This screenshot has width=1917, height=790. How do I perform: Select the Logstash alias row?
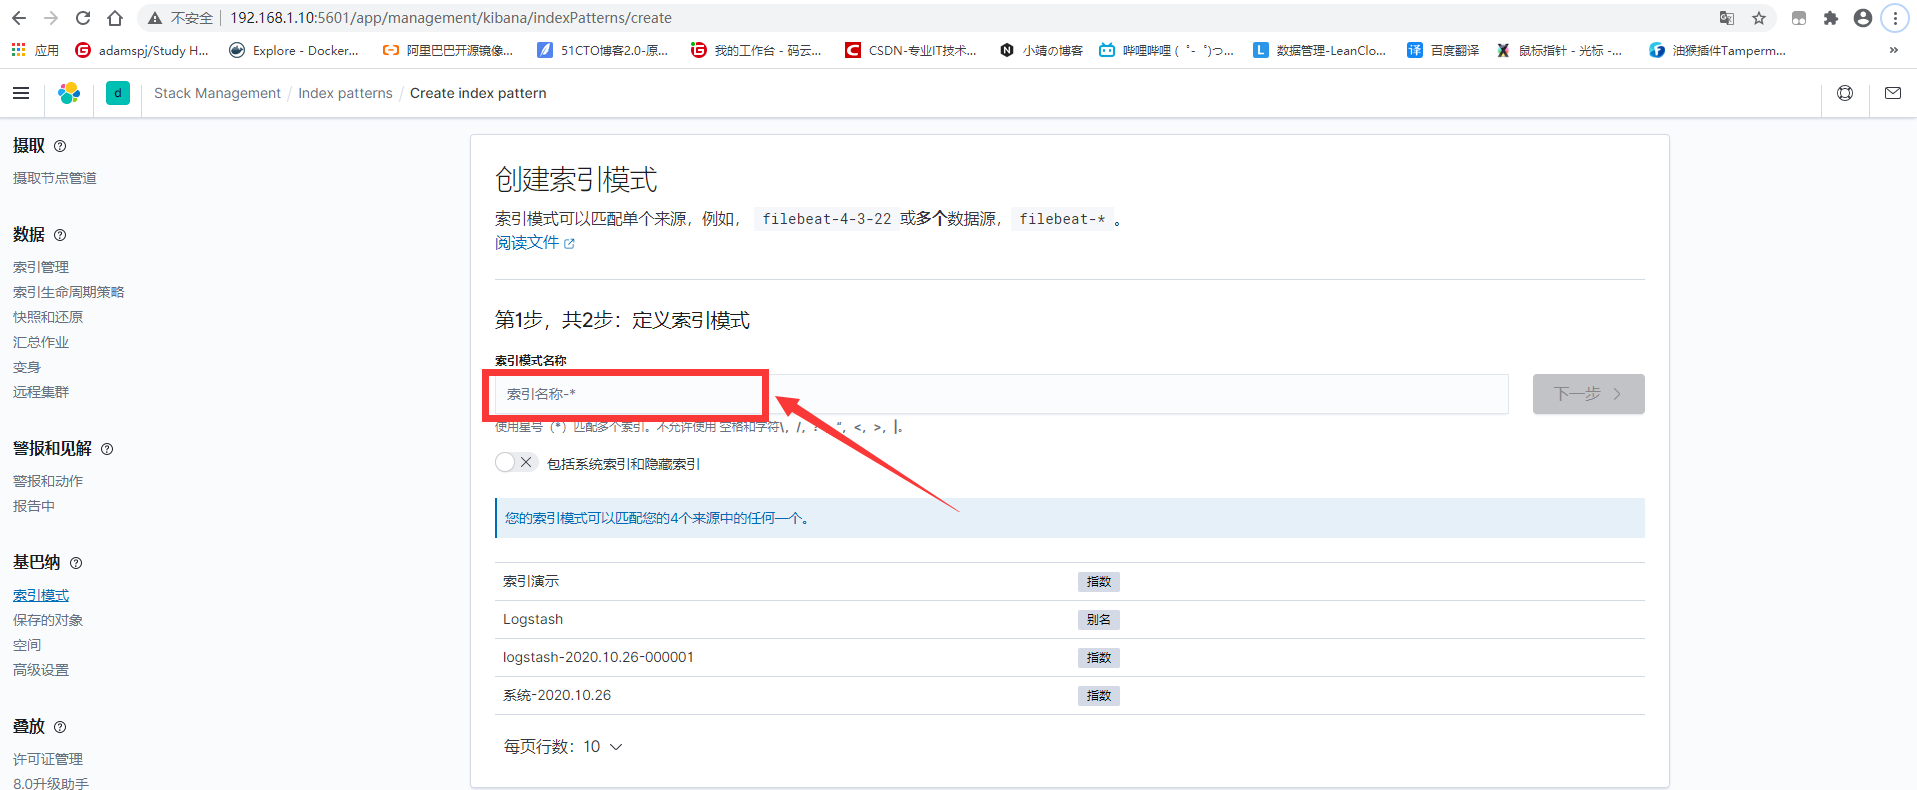coord(1069,620)
